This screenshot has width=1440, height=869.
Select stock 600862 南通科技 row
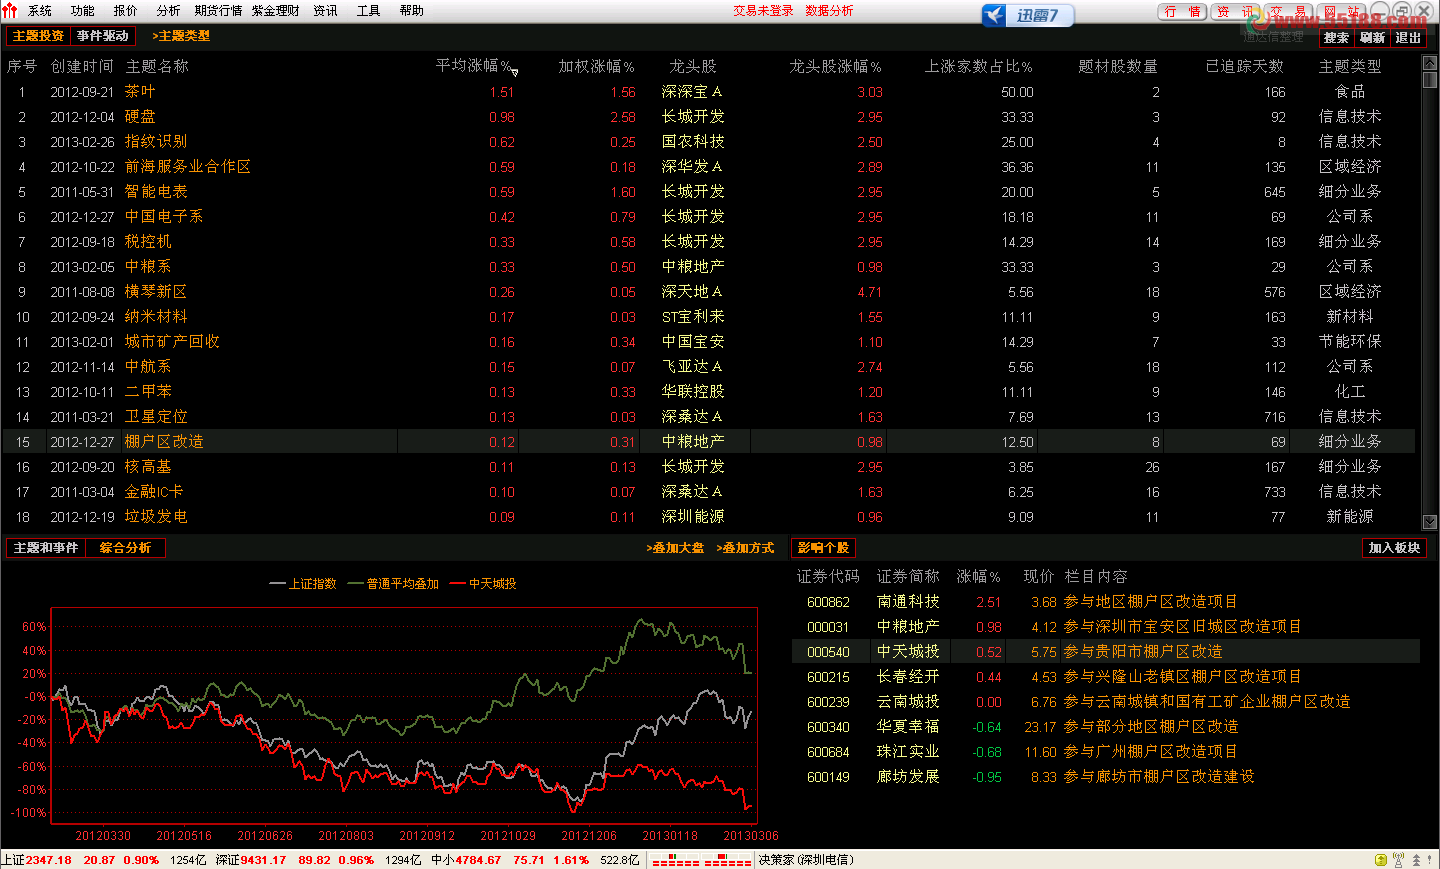pos(1106,602)
